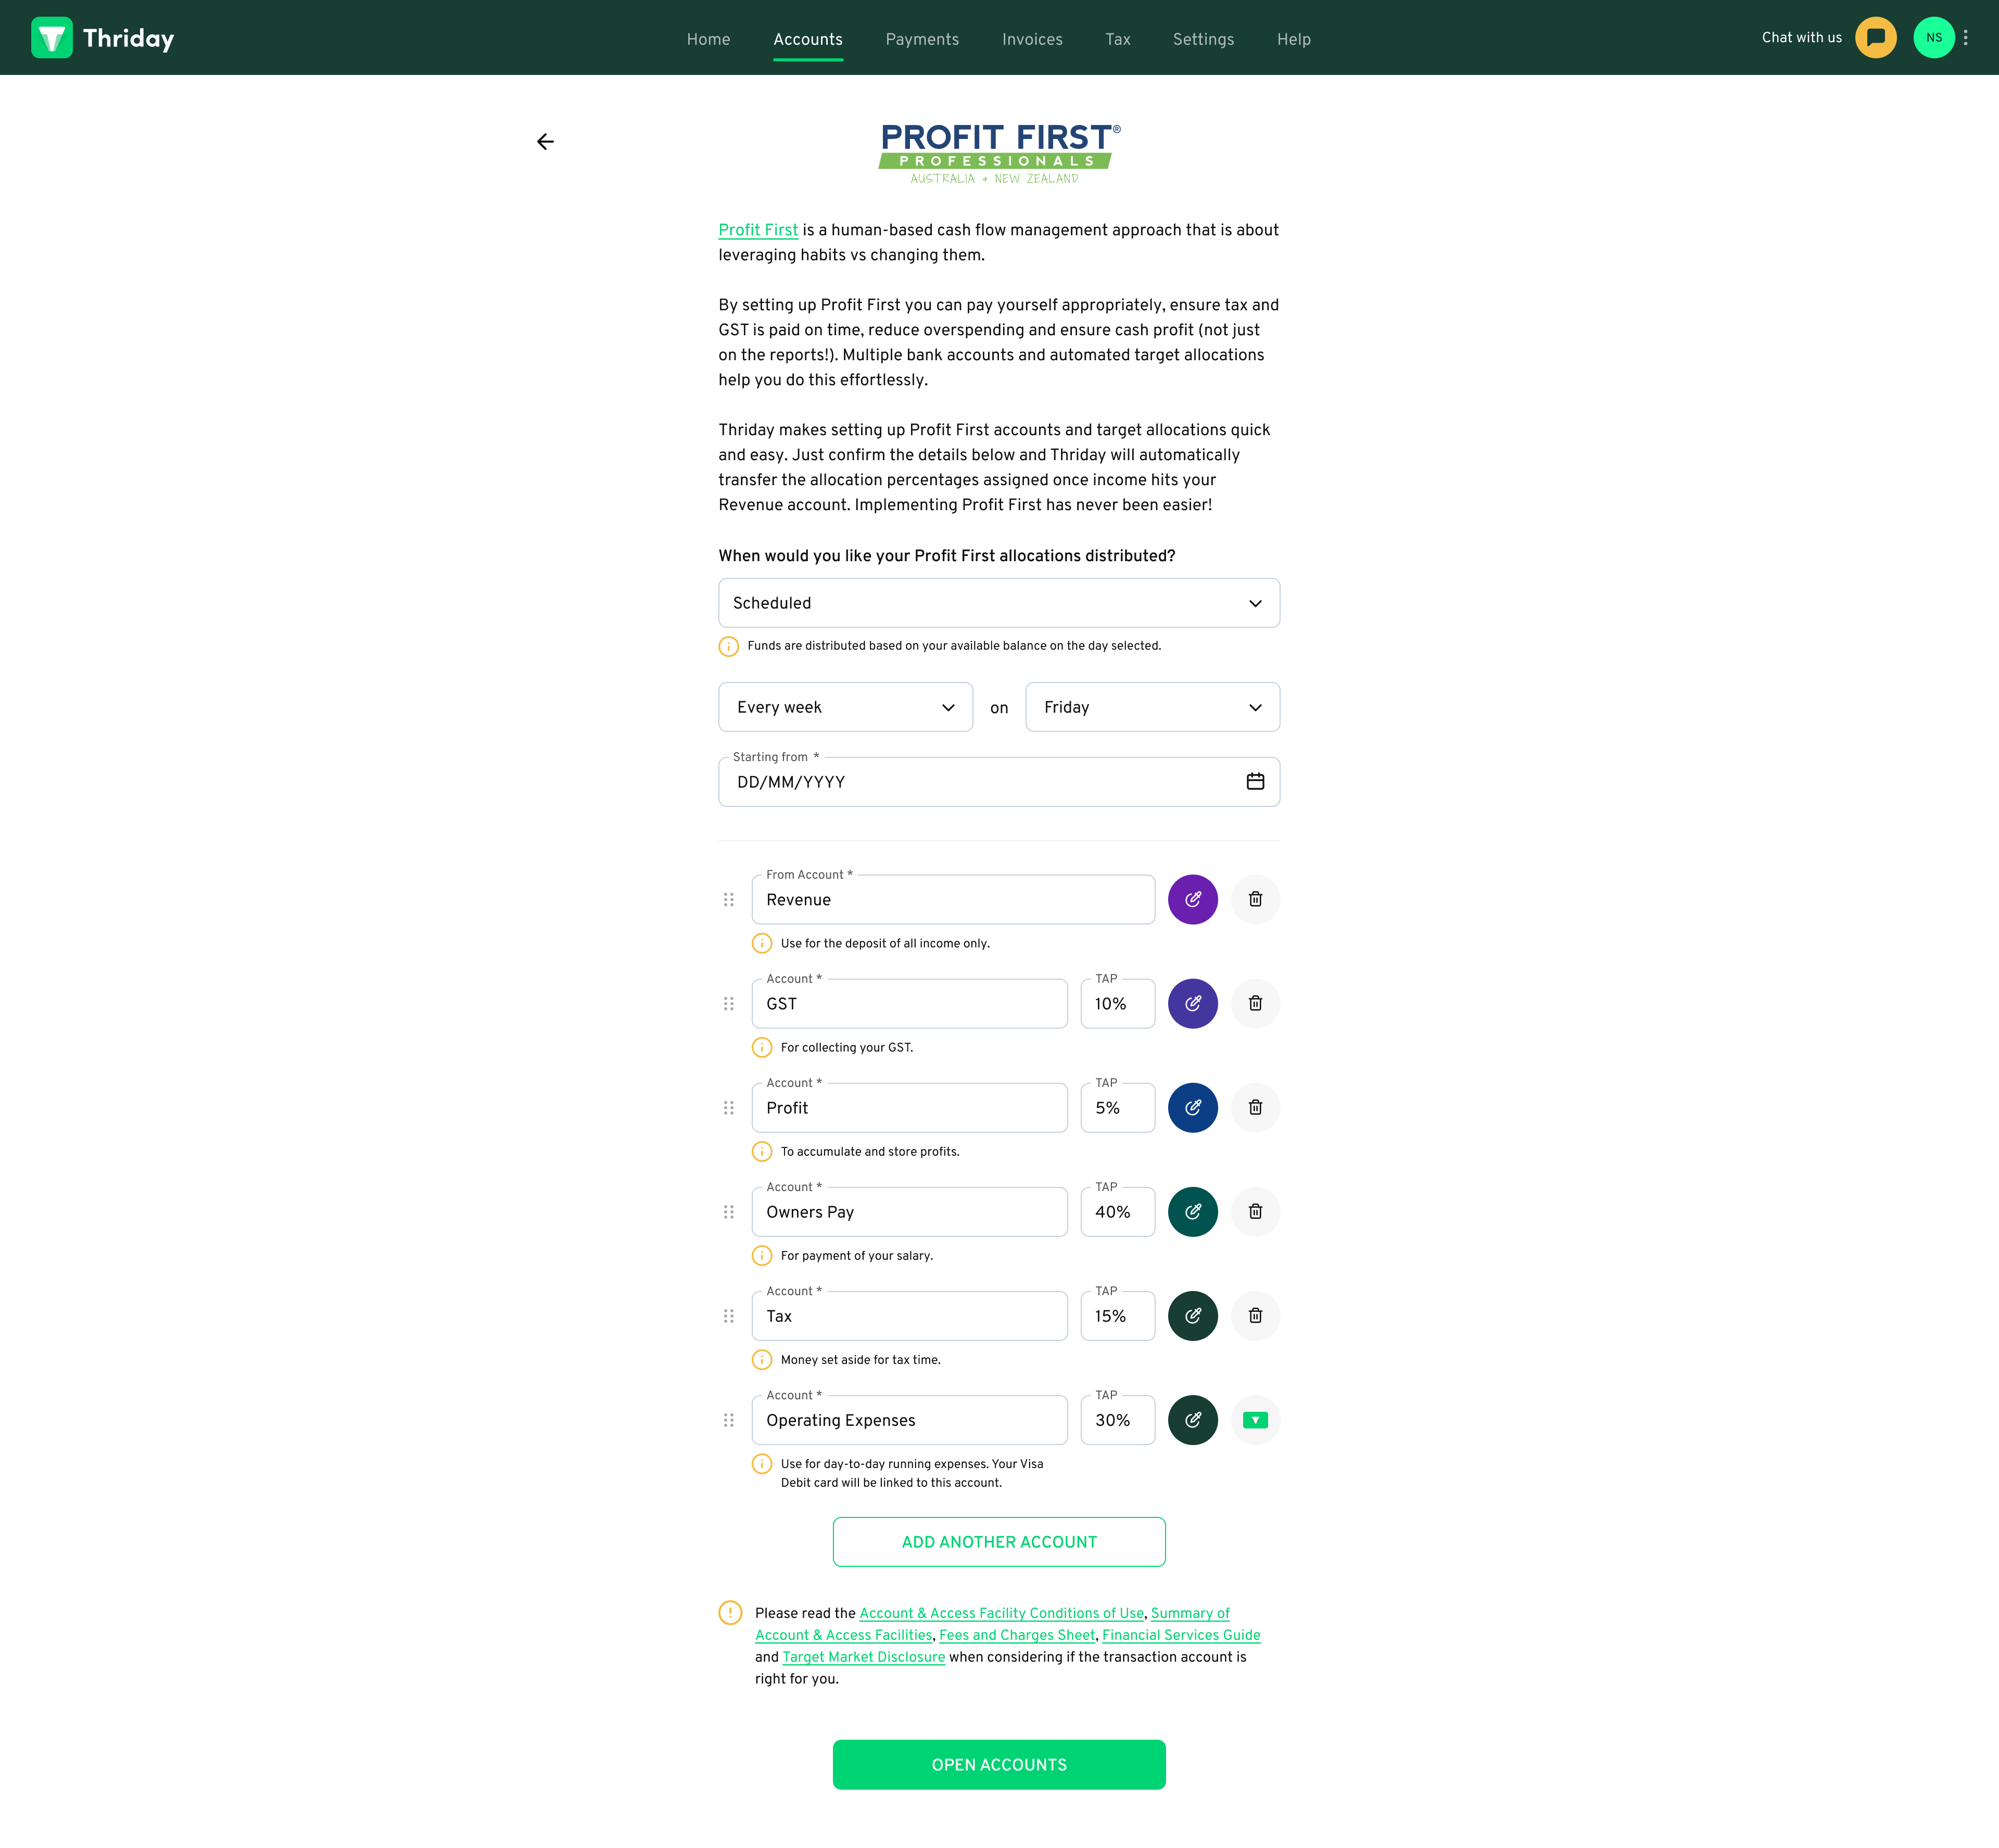Click the NS profile avatar
Screen dimensions: 1999x1848
click(1933, 38)
